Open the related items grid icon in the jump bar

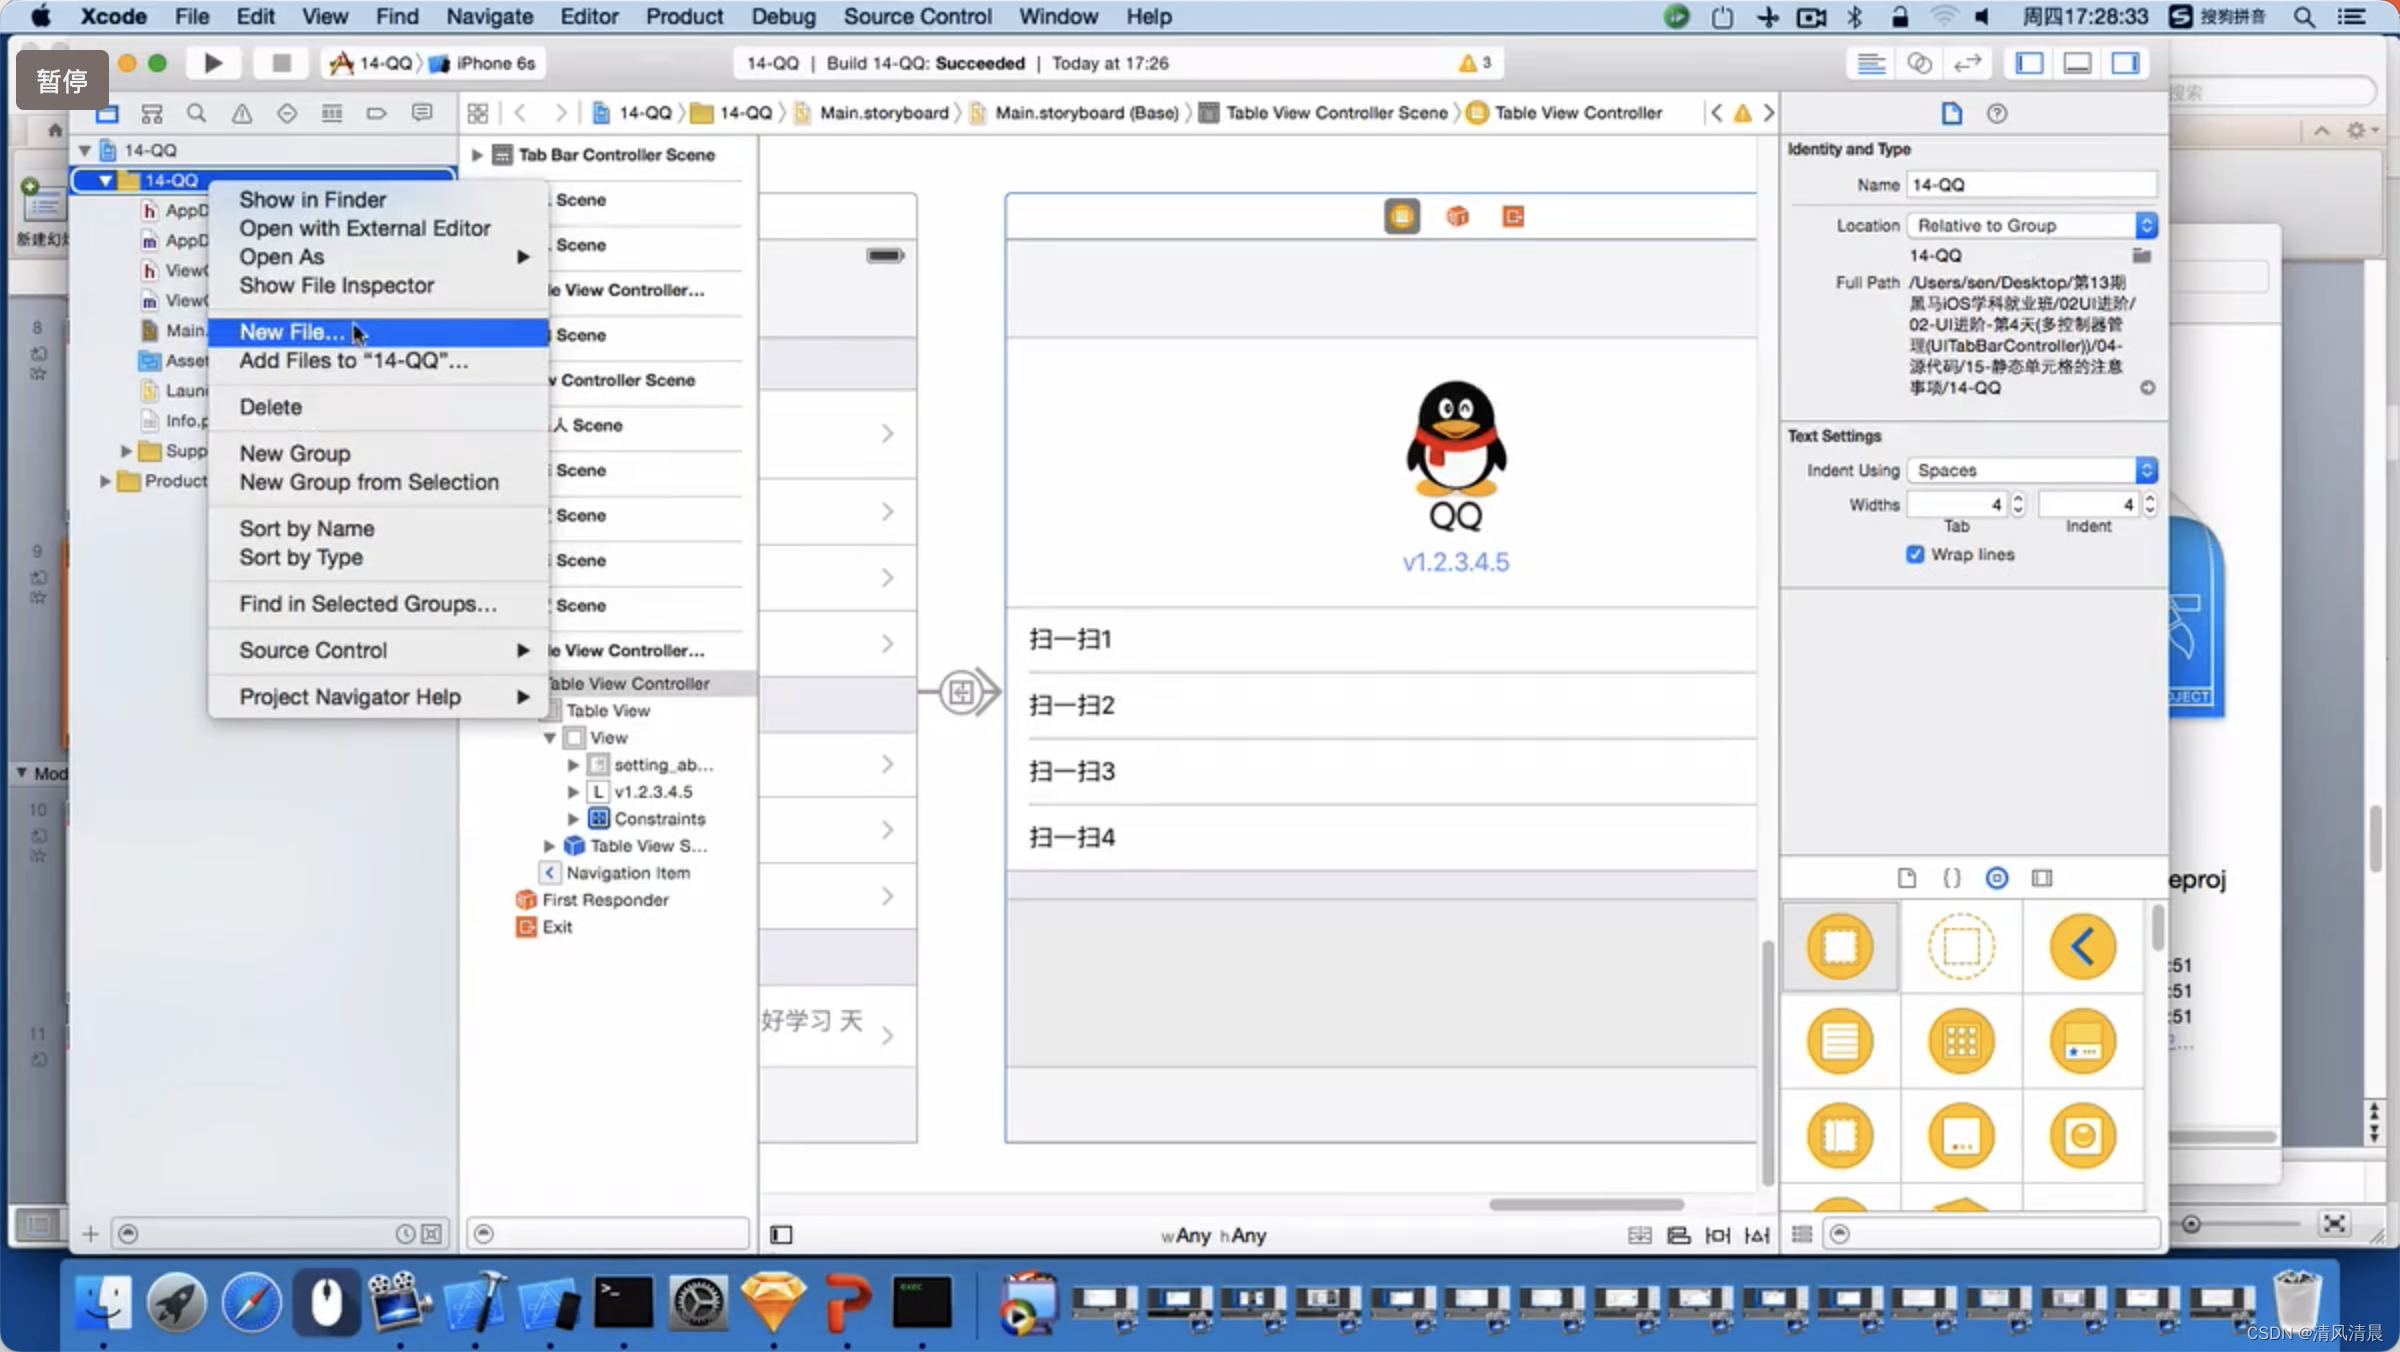(x=478, y=113)
